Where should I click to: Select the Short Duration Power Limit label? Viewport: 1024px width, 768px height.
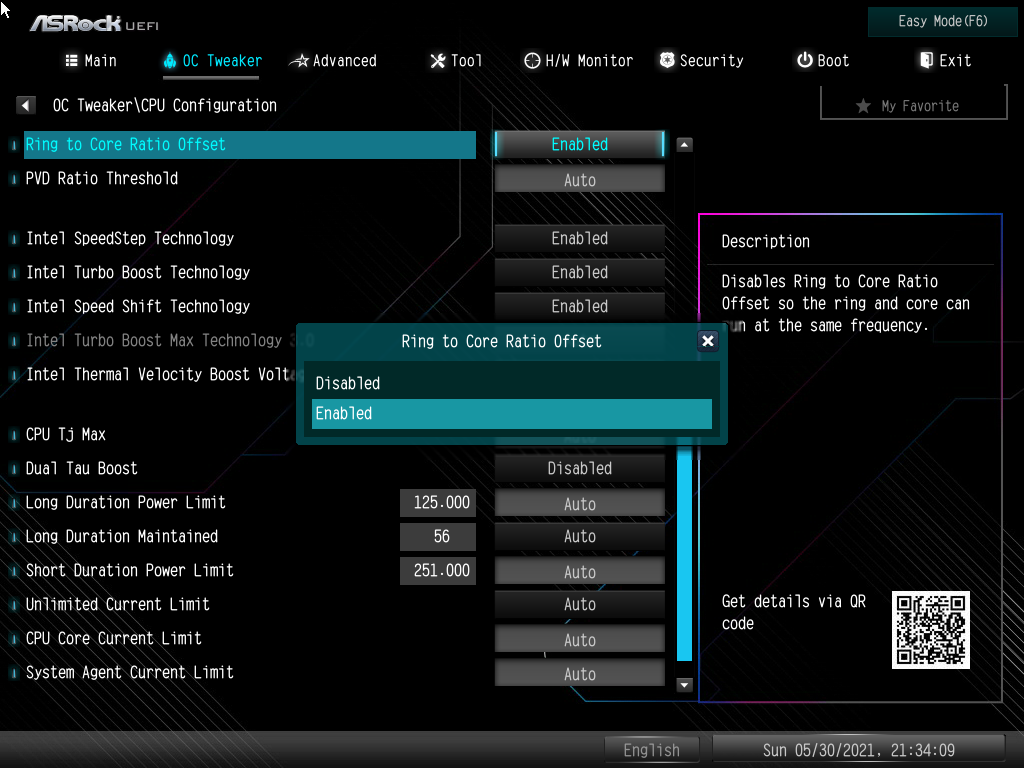click(x=129, y=570)
